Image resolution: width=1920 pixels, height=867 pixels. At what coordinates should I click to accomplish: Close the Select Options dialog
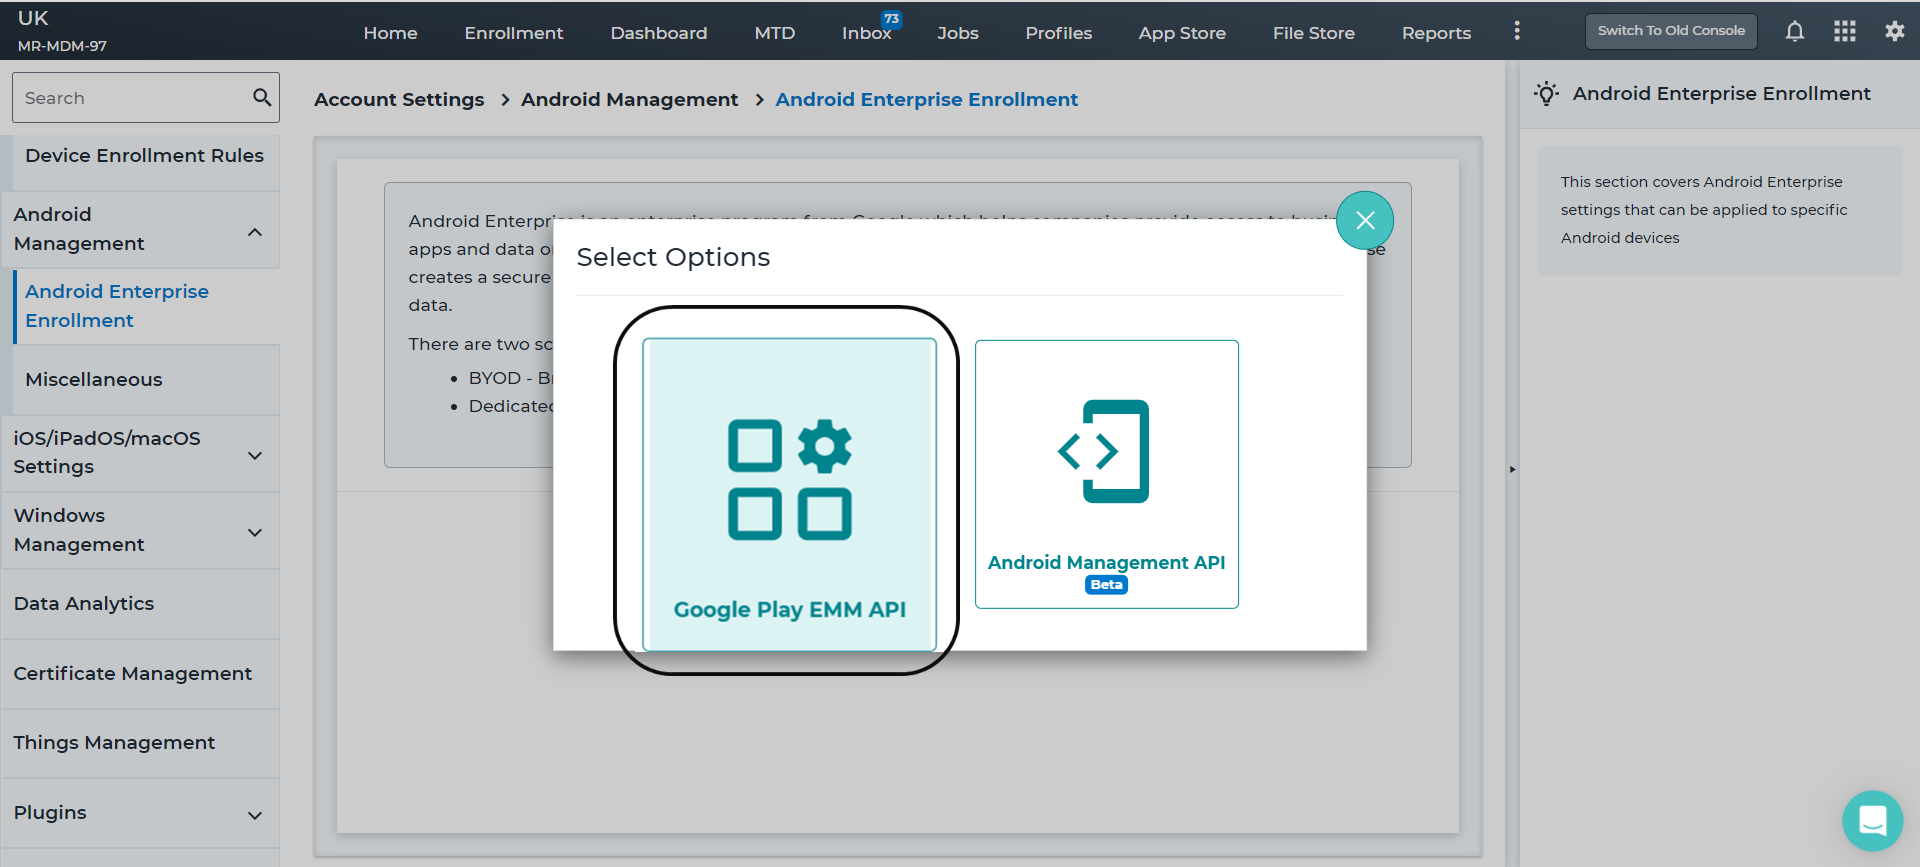pyautogui.click(x=1365, y=221)
